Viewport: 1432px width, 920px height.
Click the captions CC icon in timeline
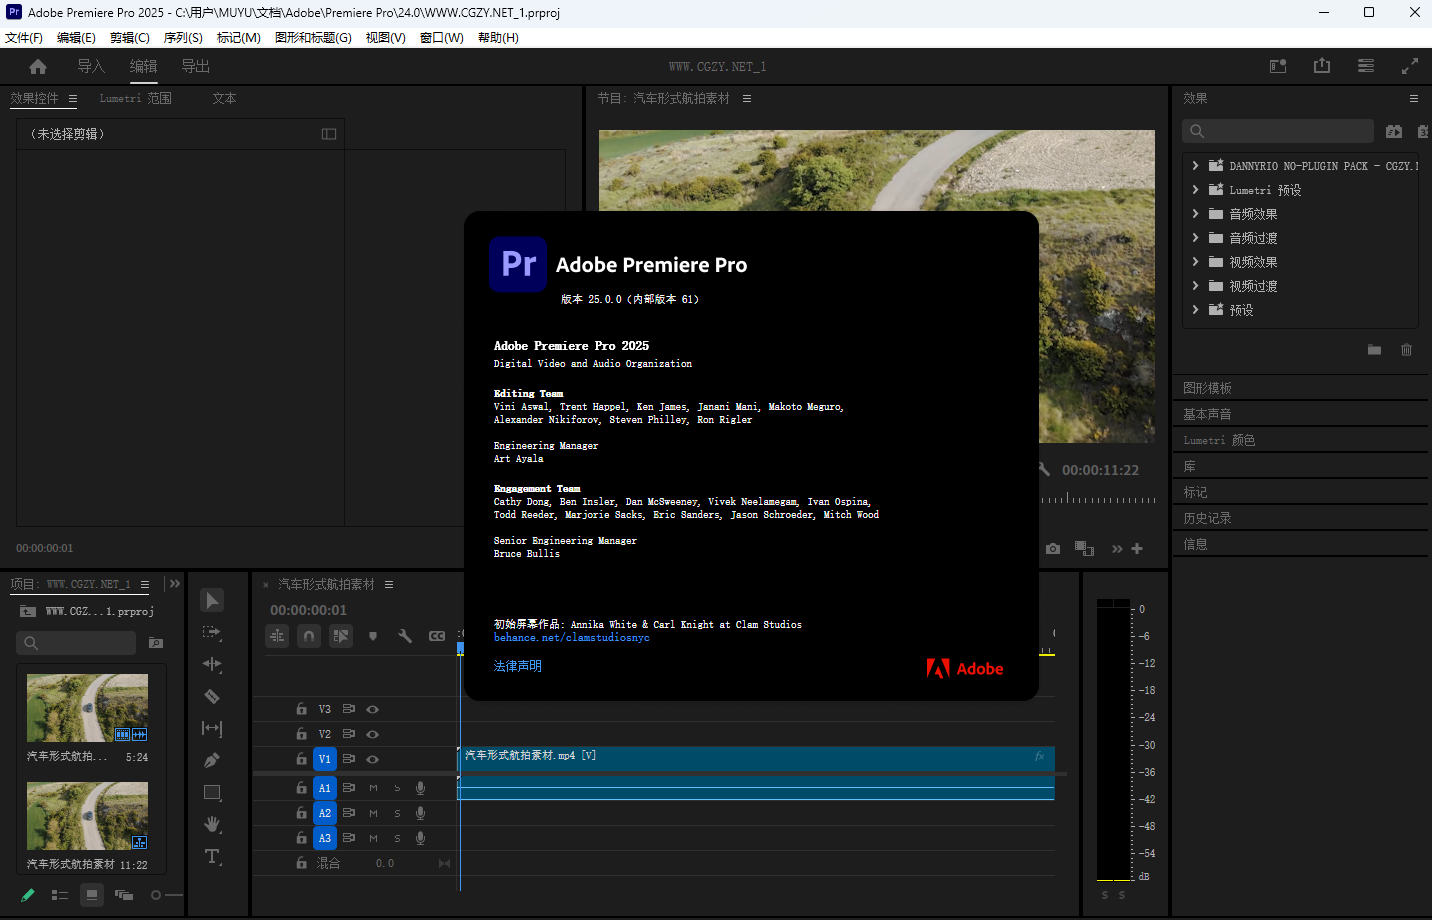437,636
